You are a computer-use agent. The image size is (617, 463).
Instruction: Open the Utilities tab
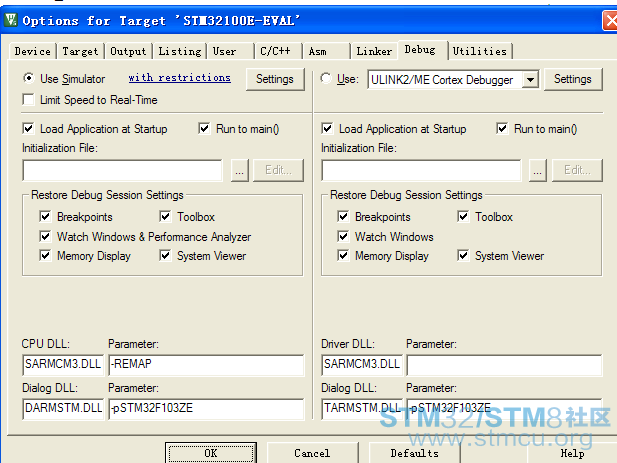pos(480,51)
